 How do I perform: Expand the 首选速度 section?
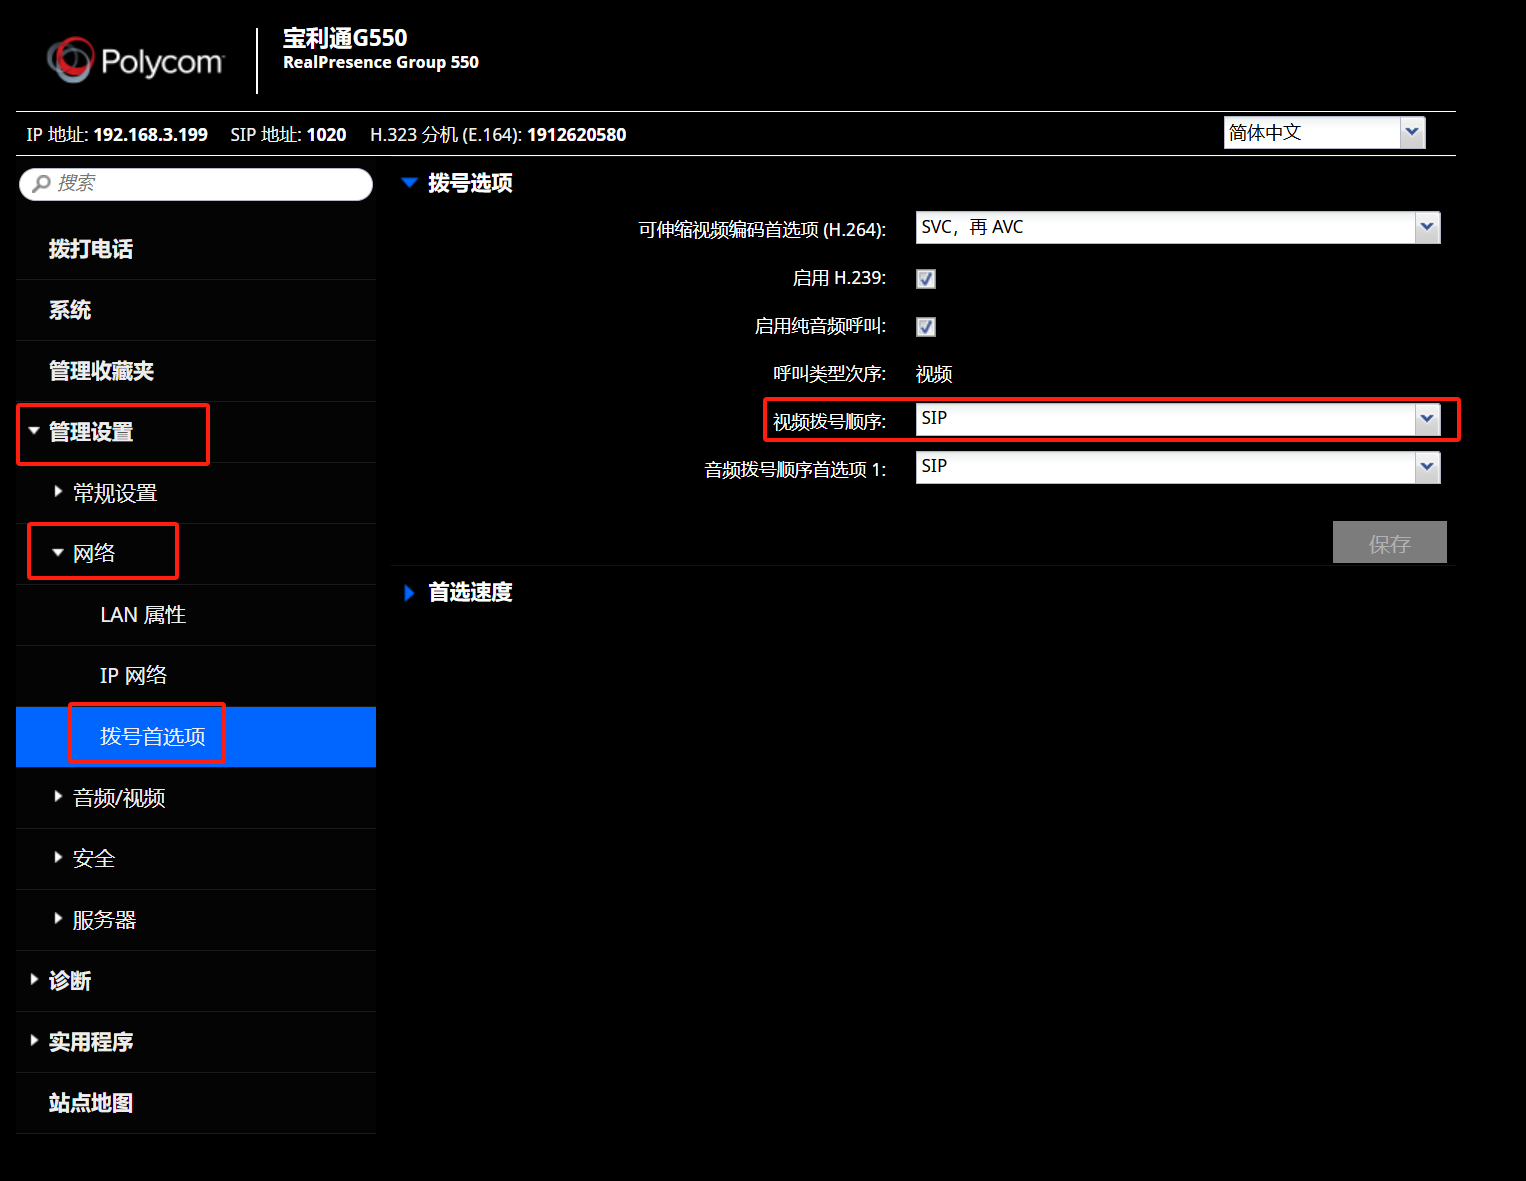[x=409, y=593]
